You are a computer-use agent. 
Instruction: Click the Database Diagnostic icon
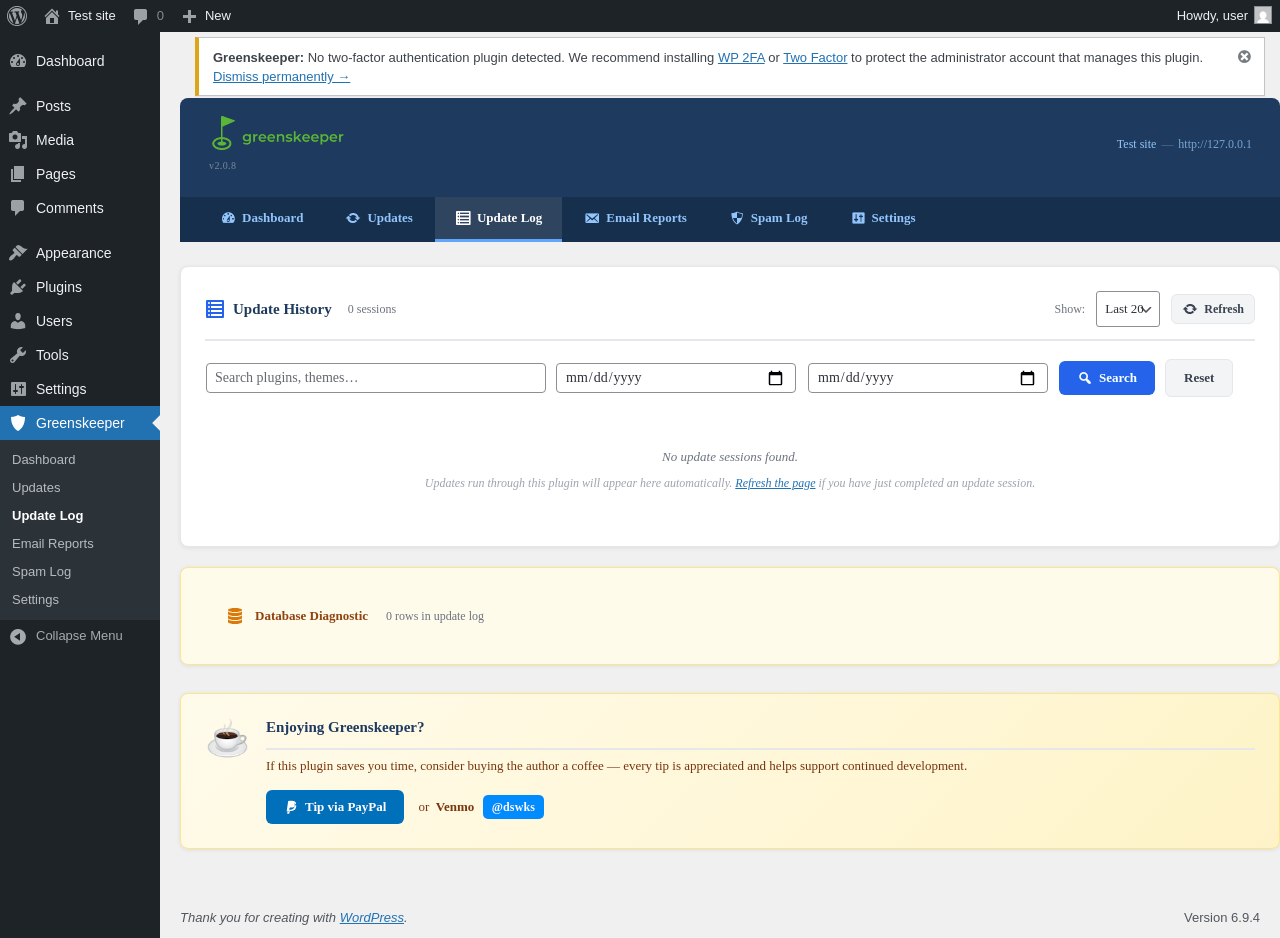(235, 616)
